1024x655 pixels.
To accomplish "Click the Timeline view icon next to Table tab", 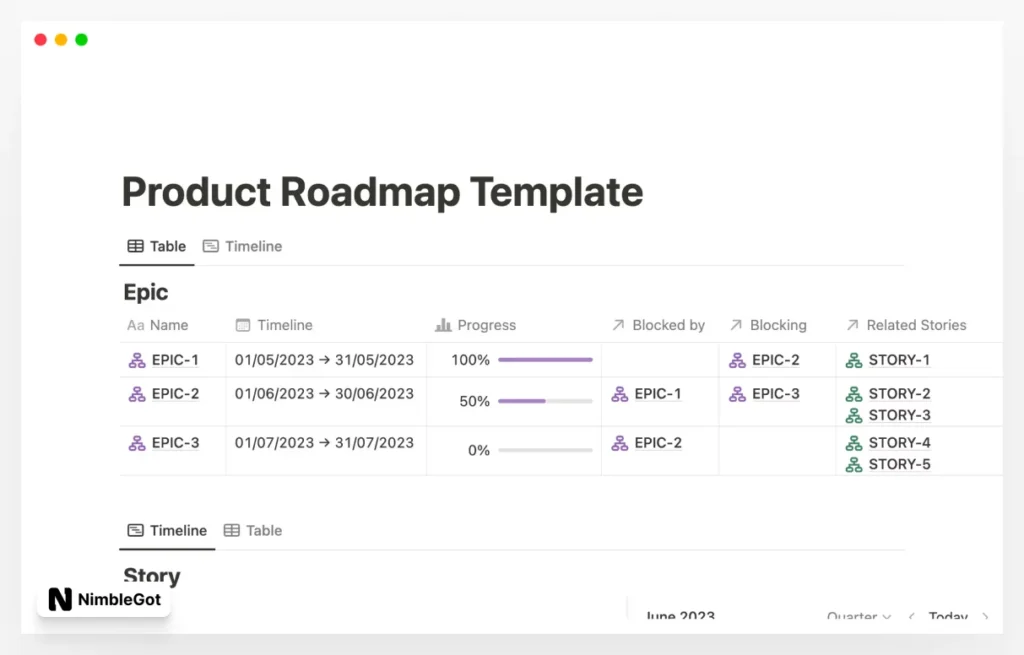I will click(211, 246).
